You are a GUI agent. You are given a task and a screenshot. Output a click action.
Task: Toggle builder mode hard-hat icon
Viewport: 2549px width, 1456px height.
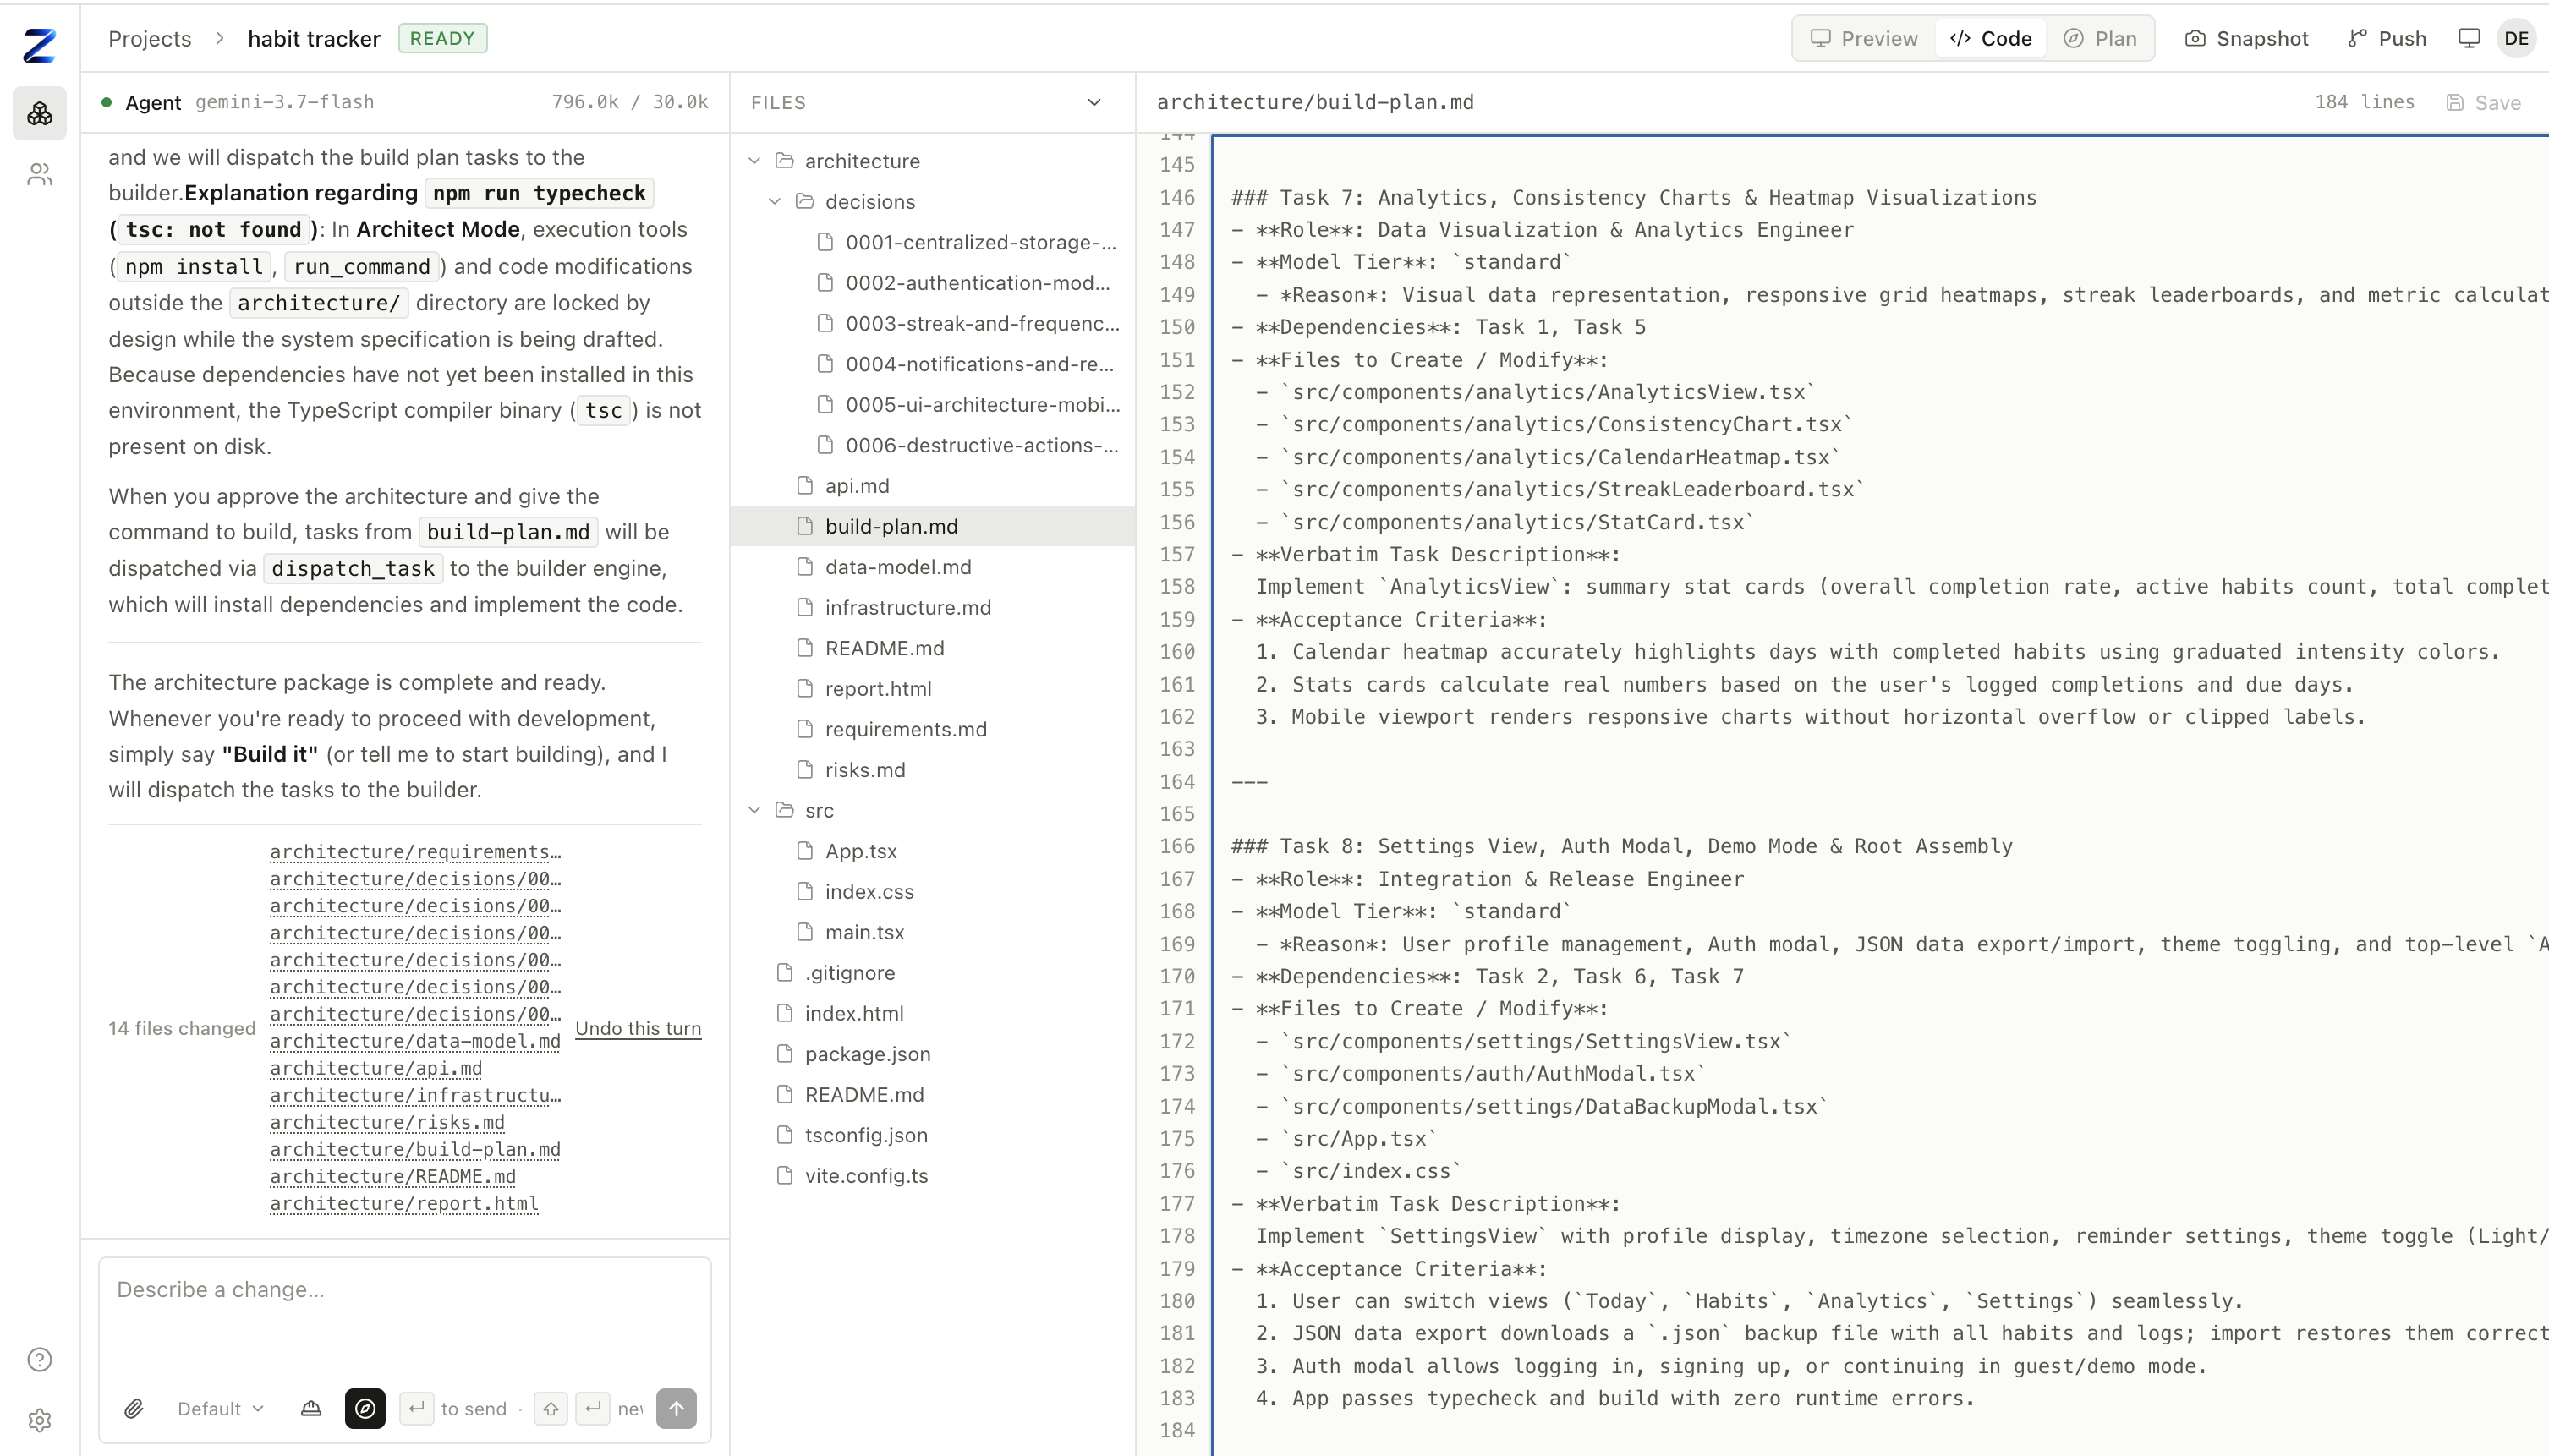tap(311, 1408)
